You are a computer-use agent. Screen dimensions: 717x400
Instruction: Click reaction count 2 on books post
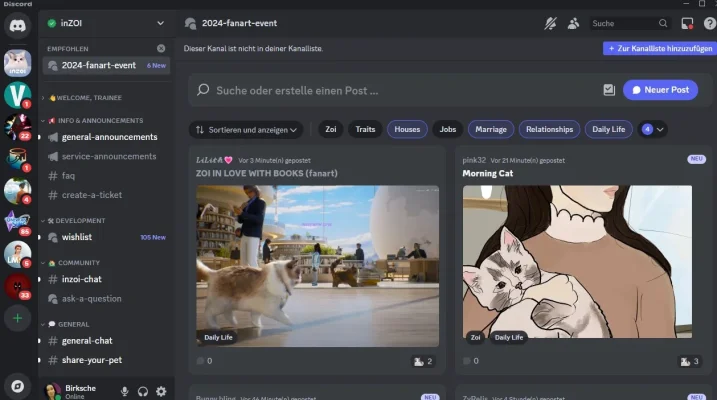[423, 362]
